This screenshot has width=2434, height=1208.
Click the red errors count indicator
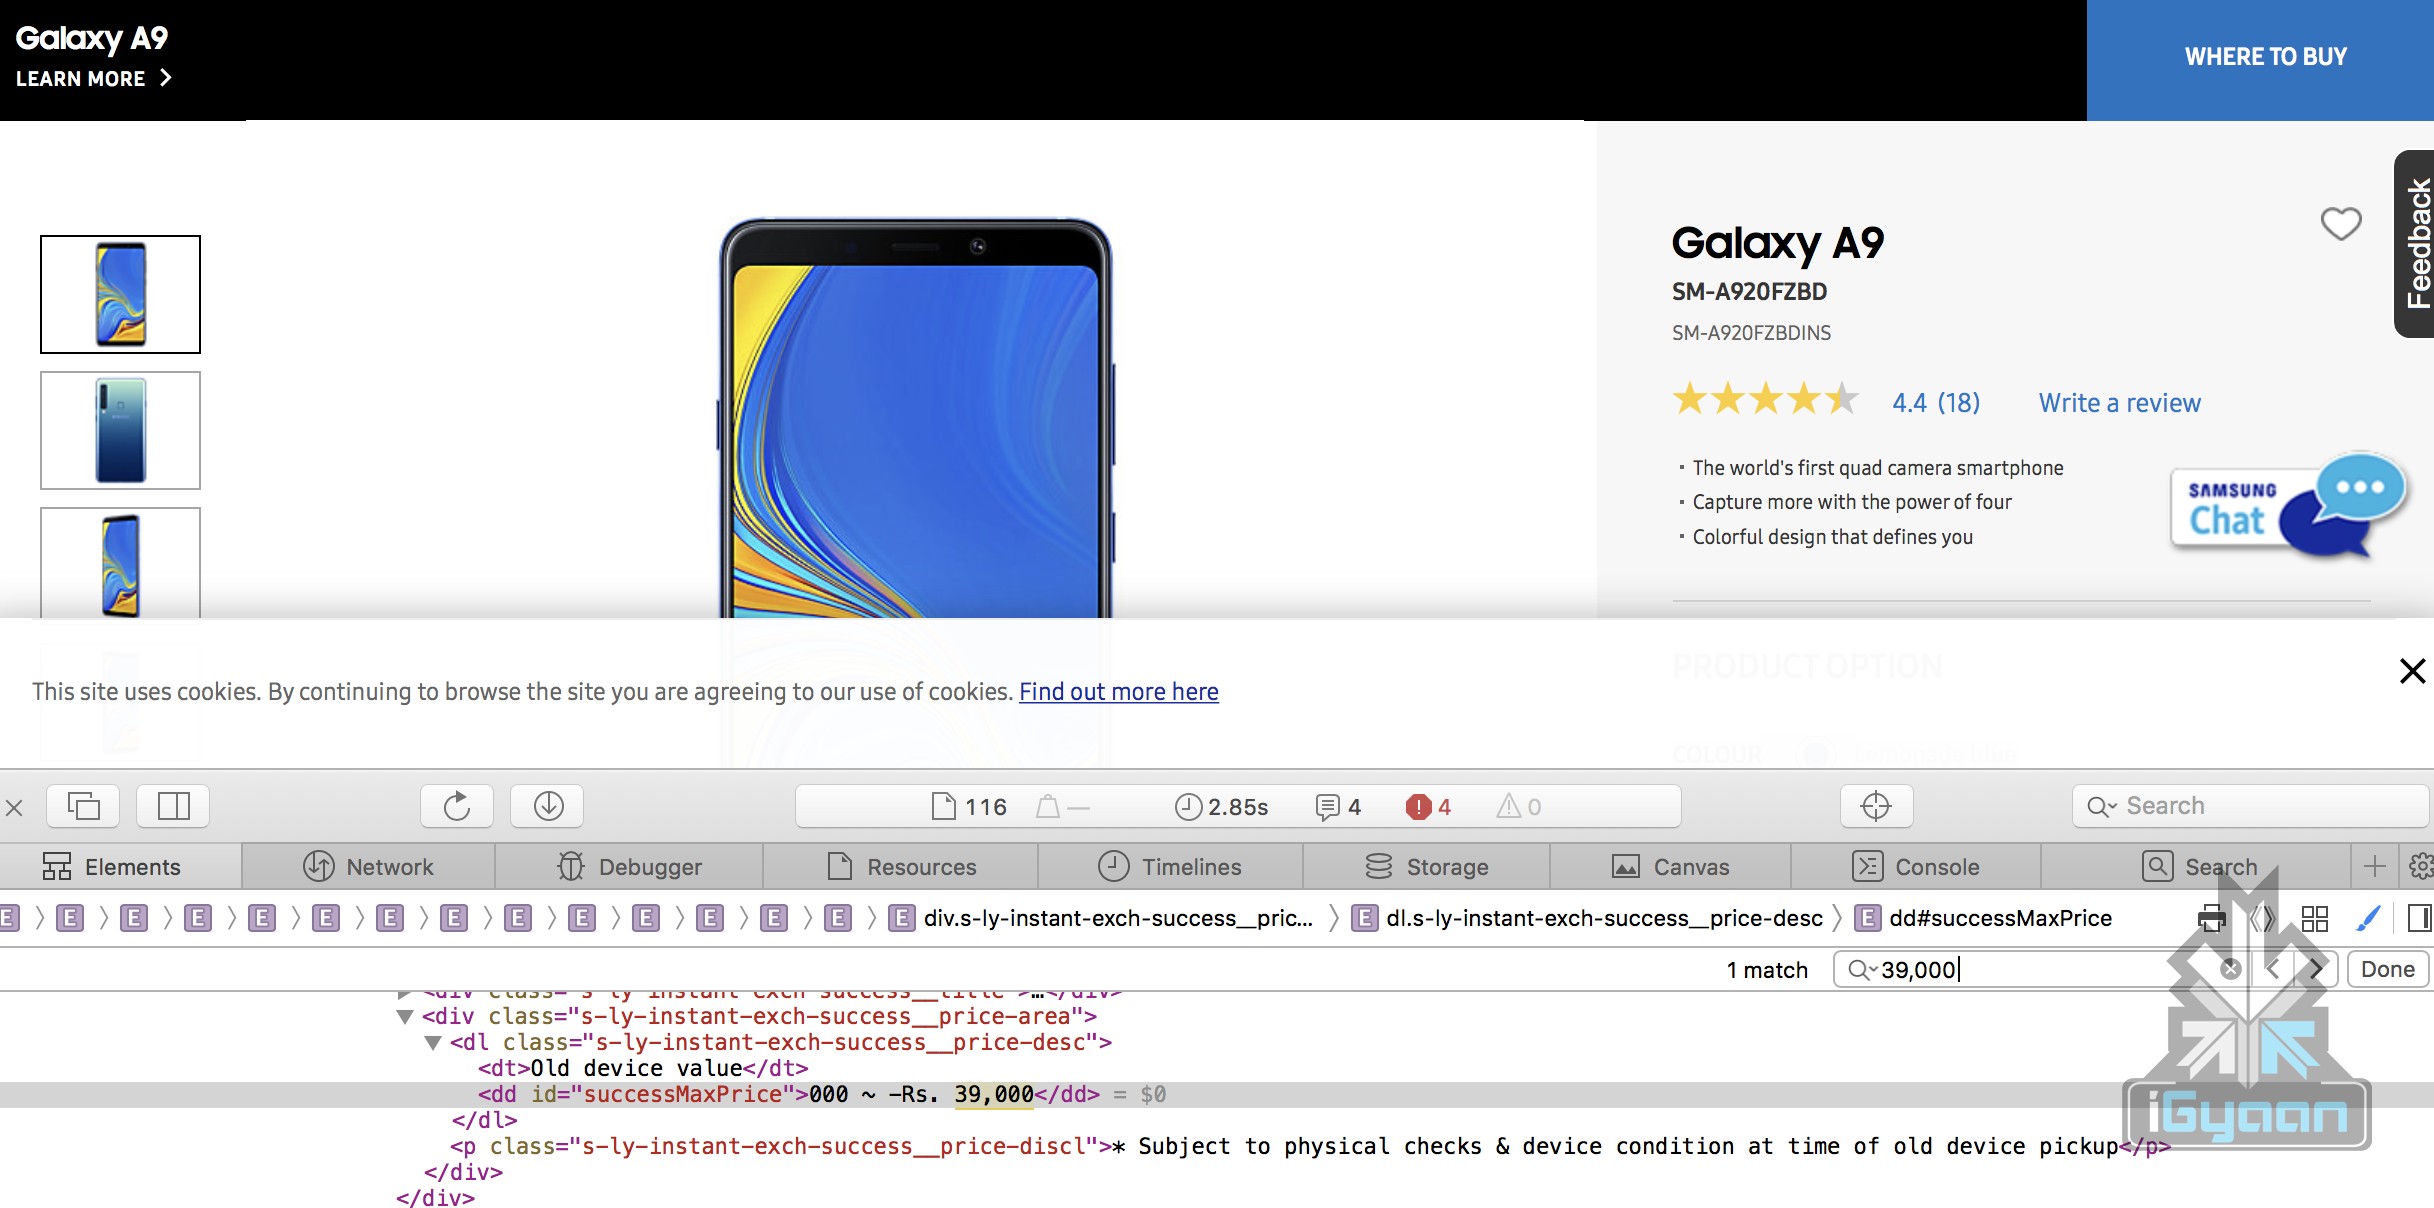[x=1429, y=807]
